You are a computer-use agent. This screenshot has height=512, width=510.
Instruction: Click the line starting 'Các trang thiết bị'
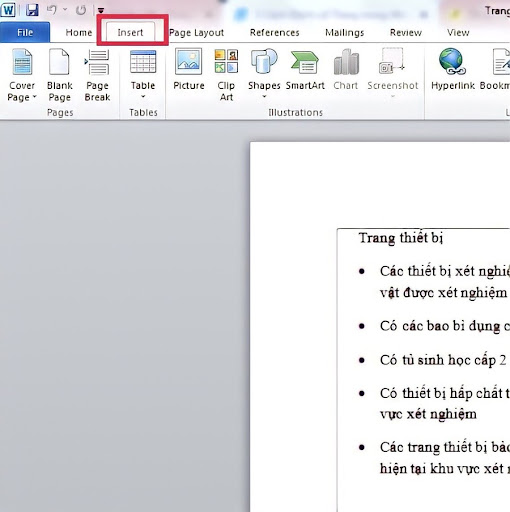445,448
